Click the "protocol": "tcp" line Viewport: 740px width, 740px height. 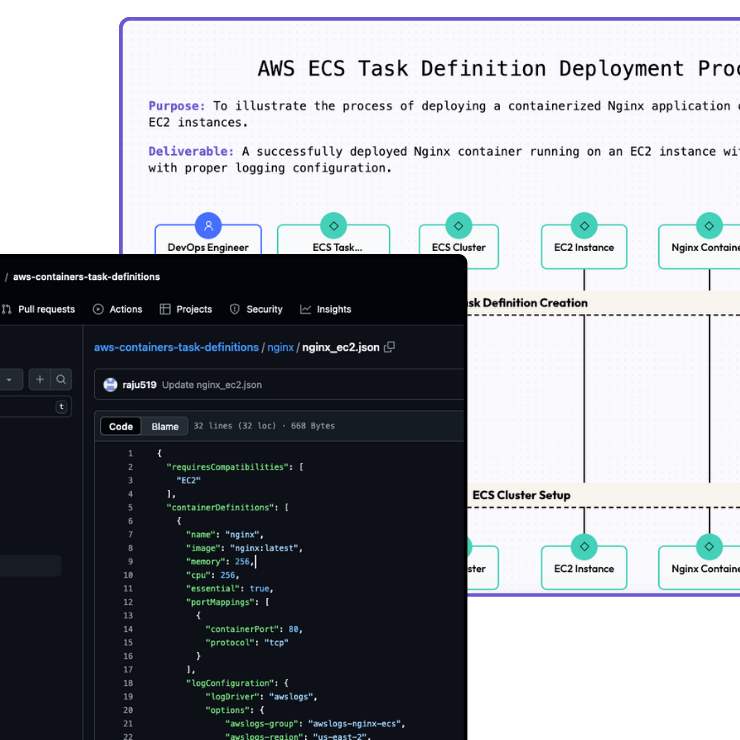[x=247, y=642]
